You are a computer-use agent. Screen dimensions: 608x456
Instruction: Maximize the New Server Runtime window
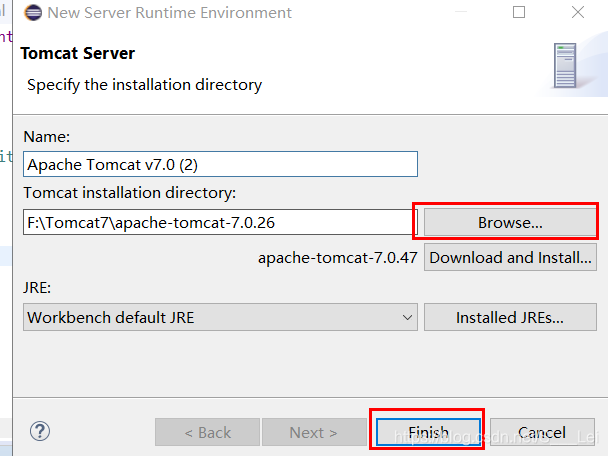tap(519, 12)
